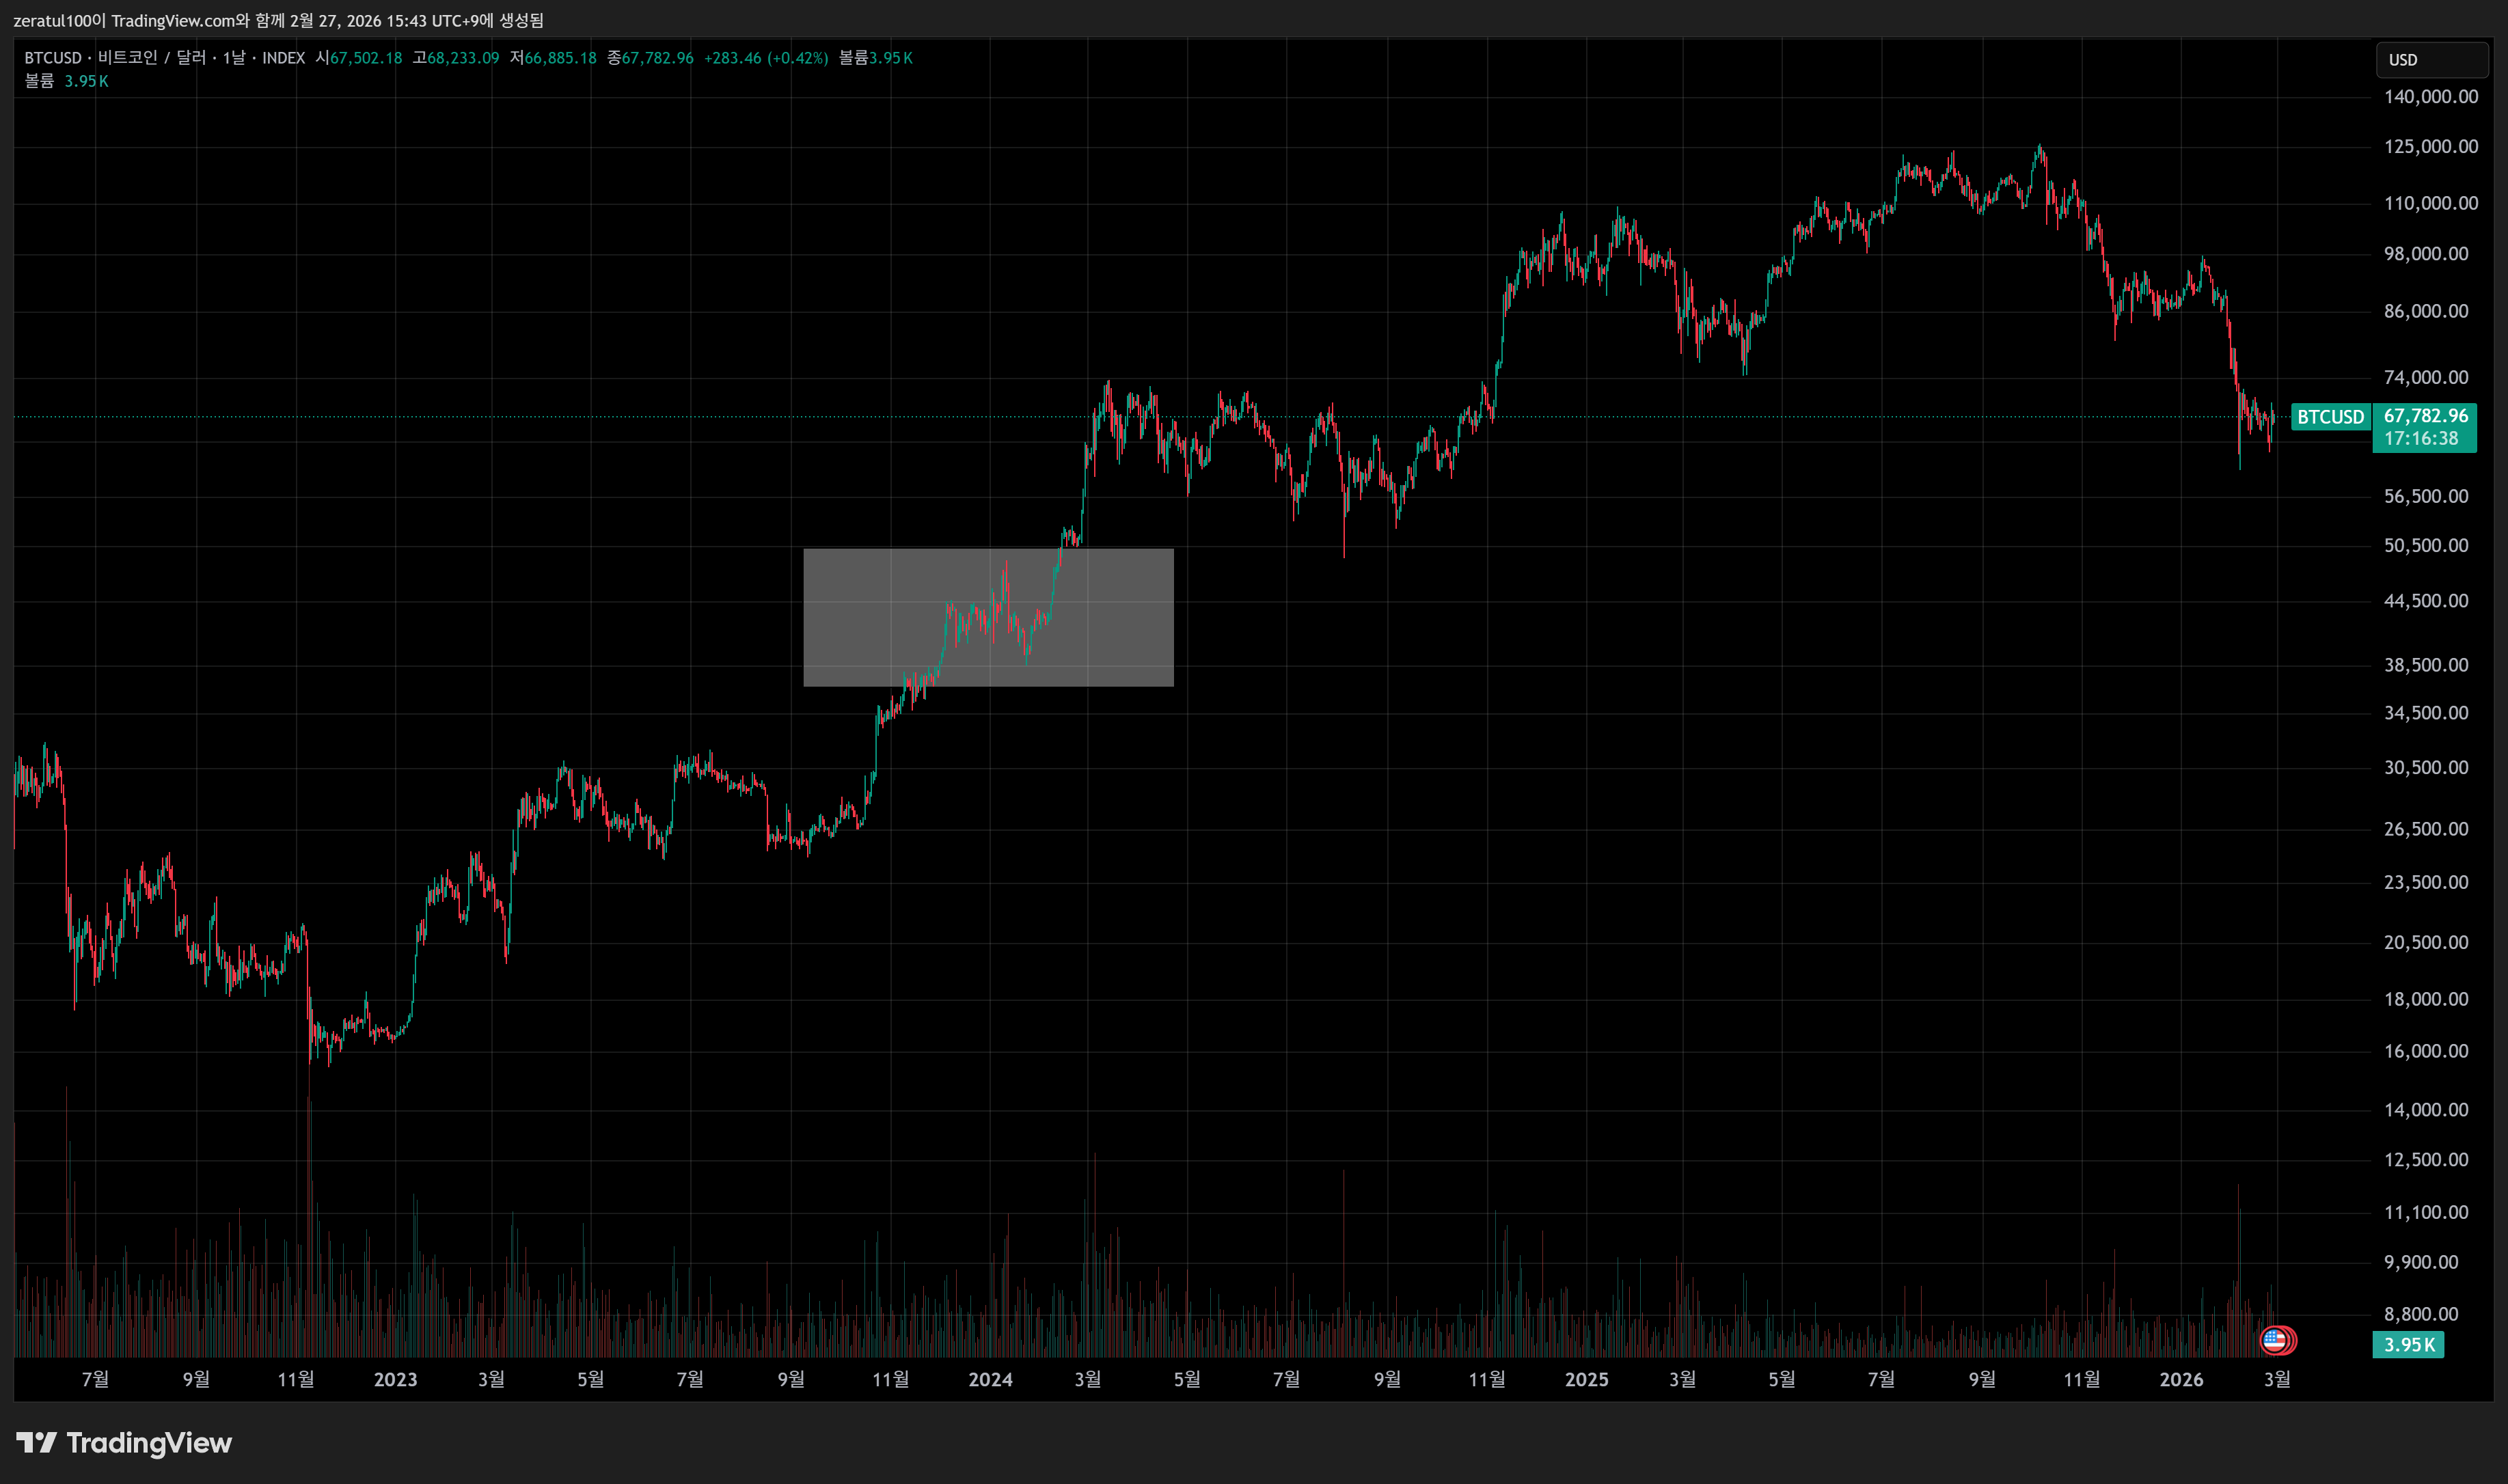Open the USD currency selector
Viewport: 2508px width, 1484px height.
(x=2431, y=60)
